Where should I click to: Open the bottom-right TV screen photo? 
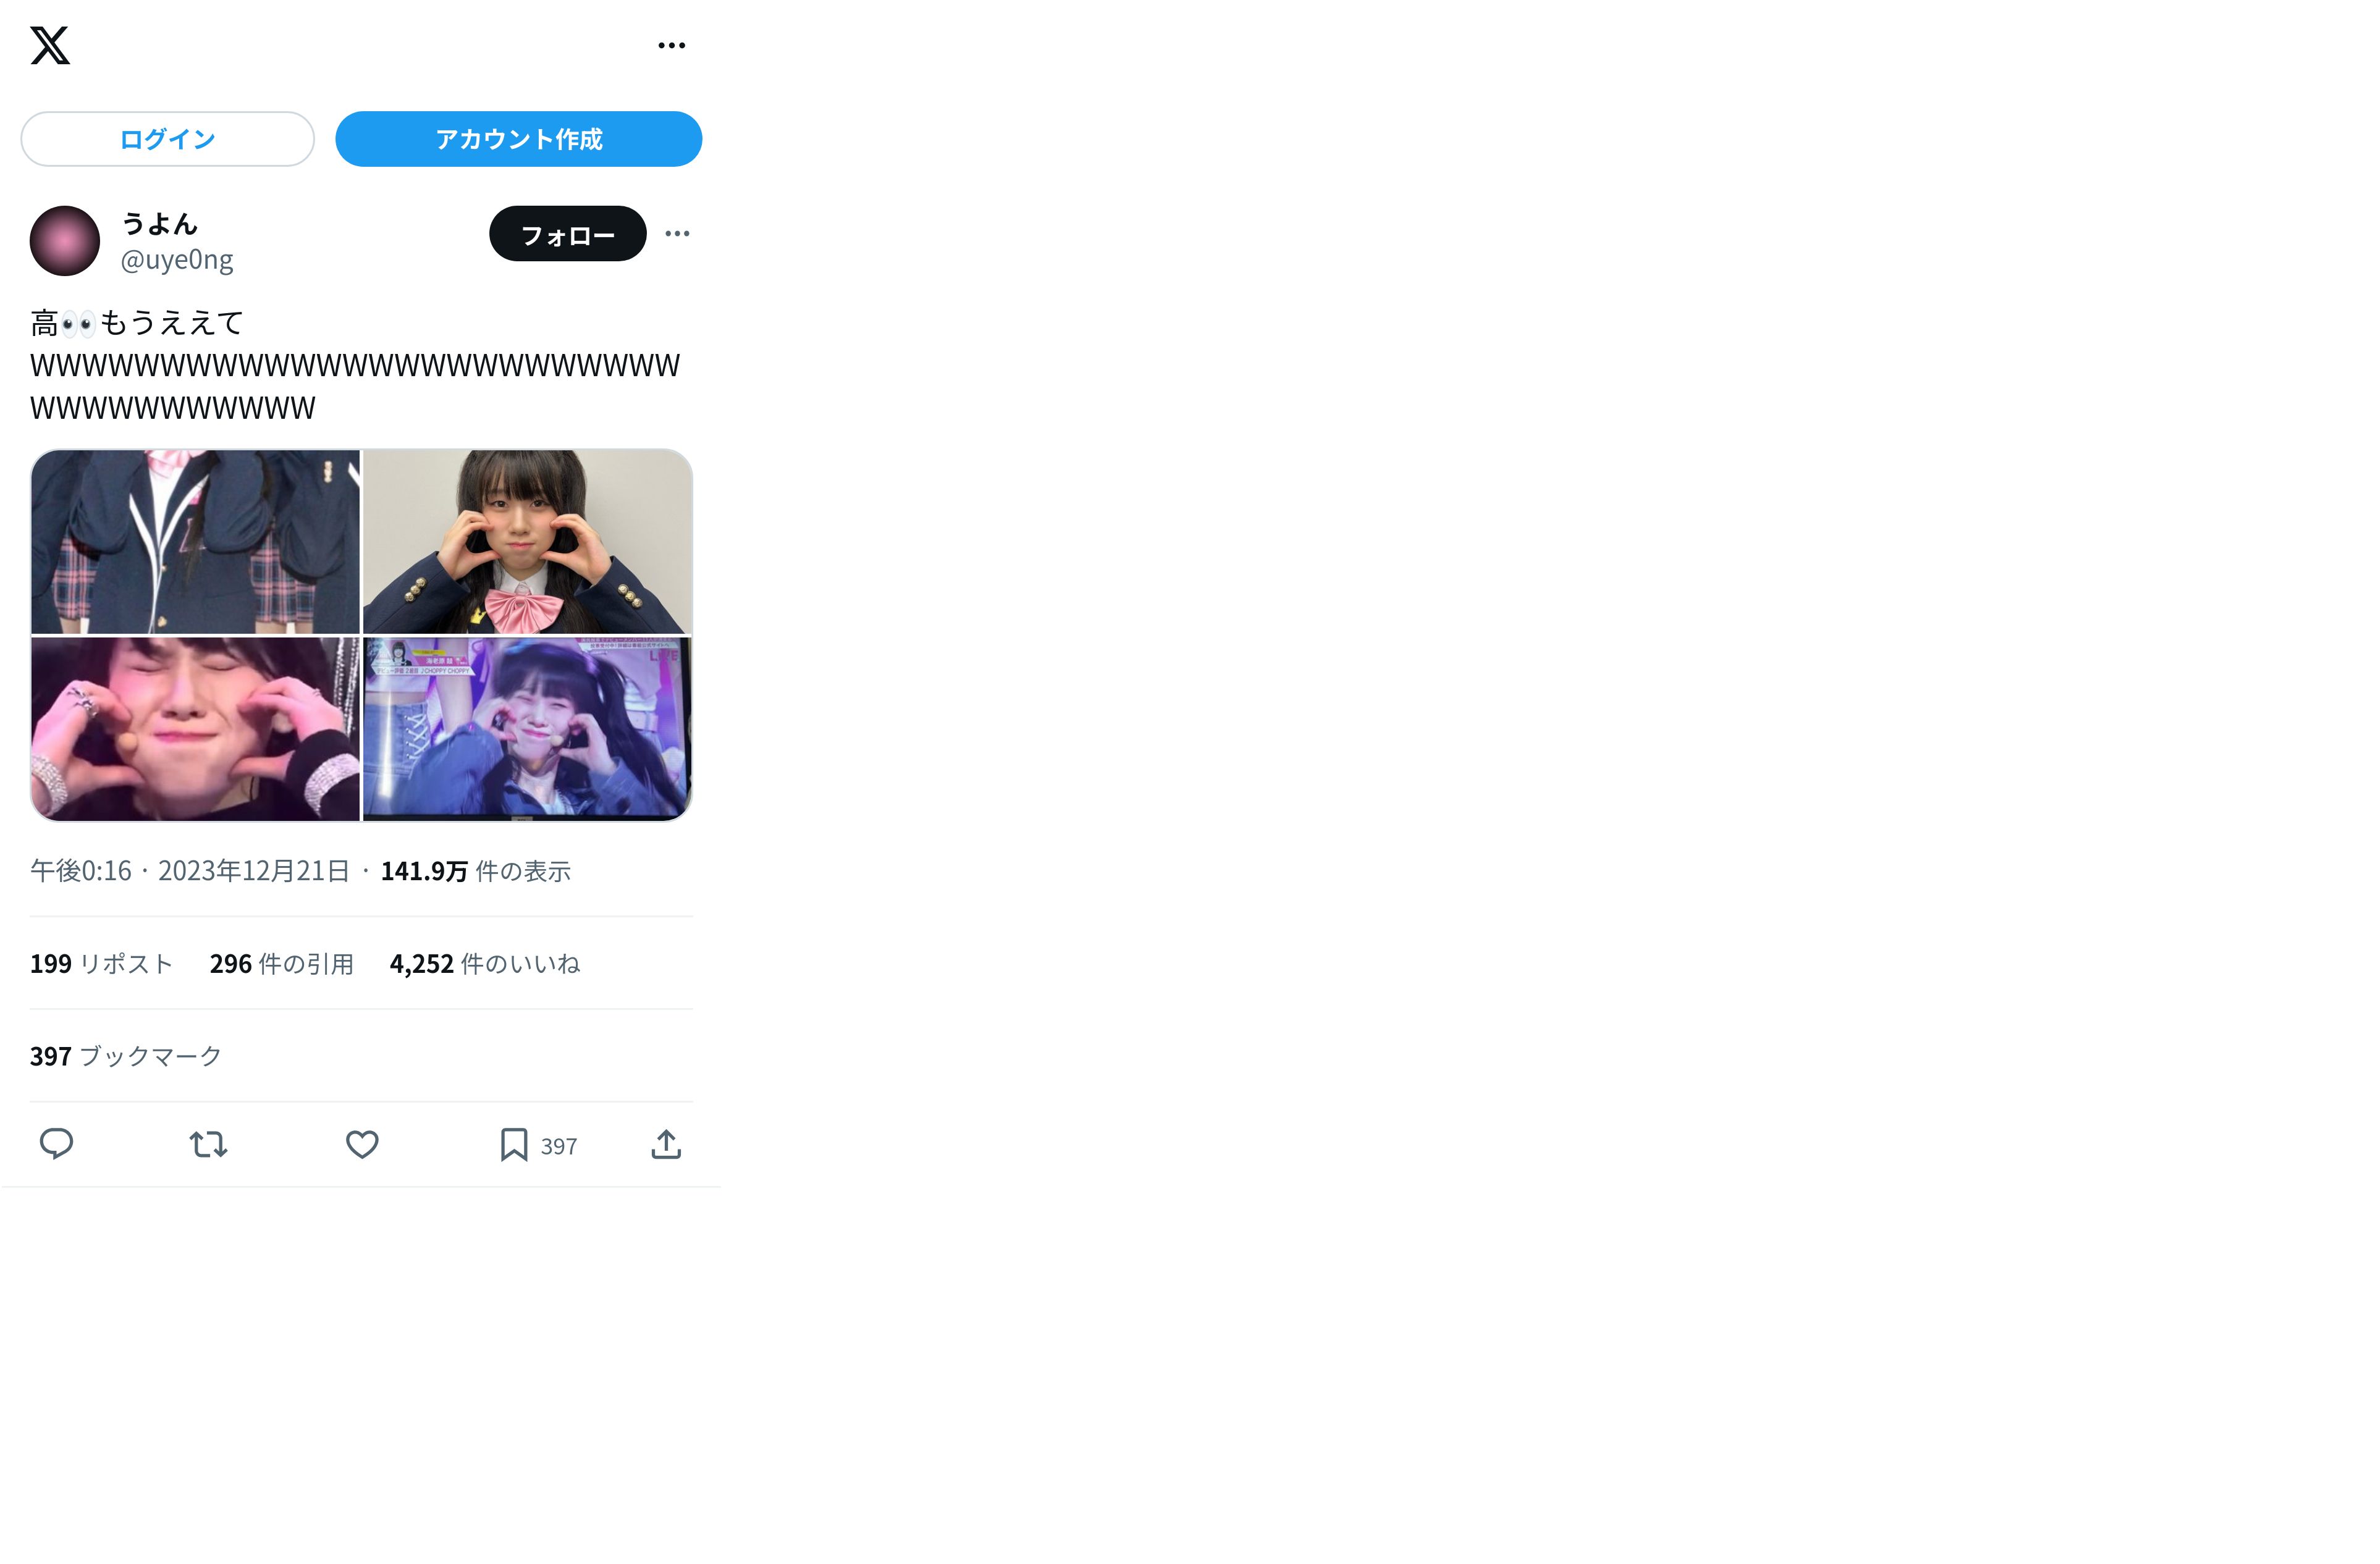point(527,729)
